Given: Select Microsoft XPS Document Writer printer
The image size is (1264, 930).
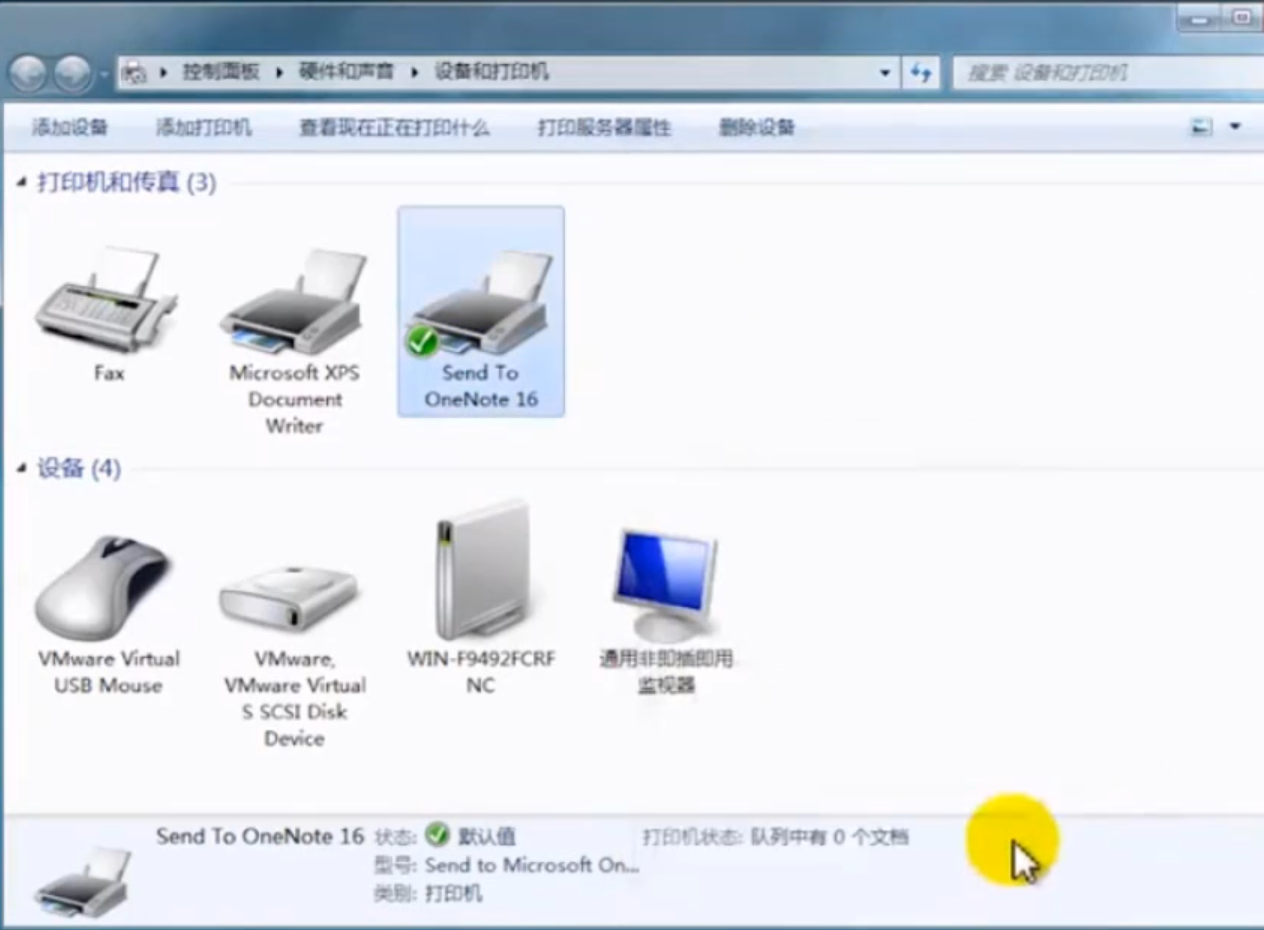Looking at the screenshot, I should [x=294, y=305].
